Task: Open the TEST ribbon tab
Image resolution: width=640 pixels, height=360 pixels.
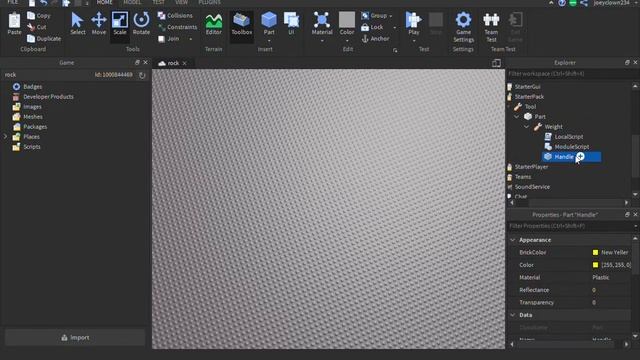Action: [158, 2]
